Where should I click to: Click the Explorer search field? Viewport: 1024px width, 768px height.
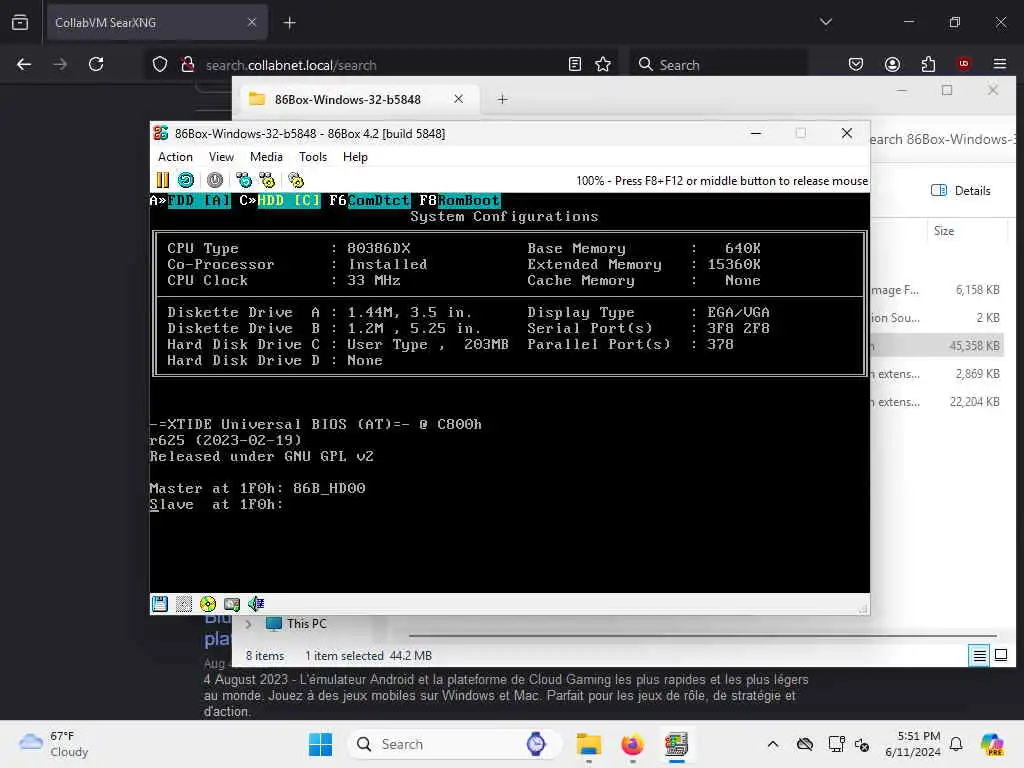pos(940,139)
